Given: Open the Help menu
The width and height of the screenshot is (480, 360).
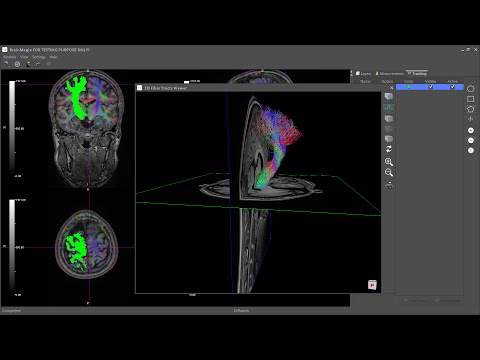Looking at the screenshot, I should click(x=53, y=57).
